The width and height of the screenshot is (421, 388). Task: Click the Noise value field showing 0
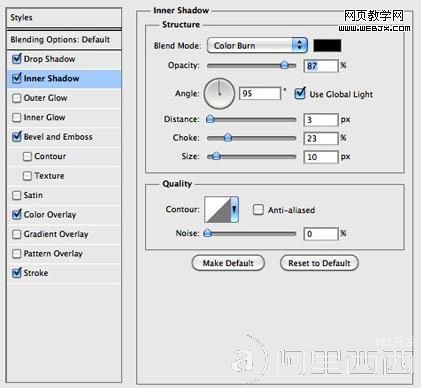[x=321, y=234]
